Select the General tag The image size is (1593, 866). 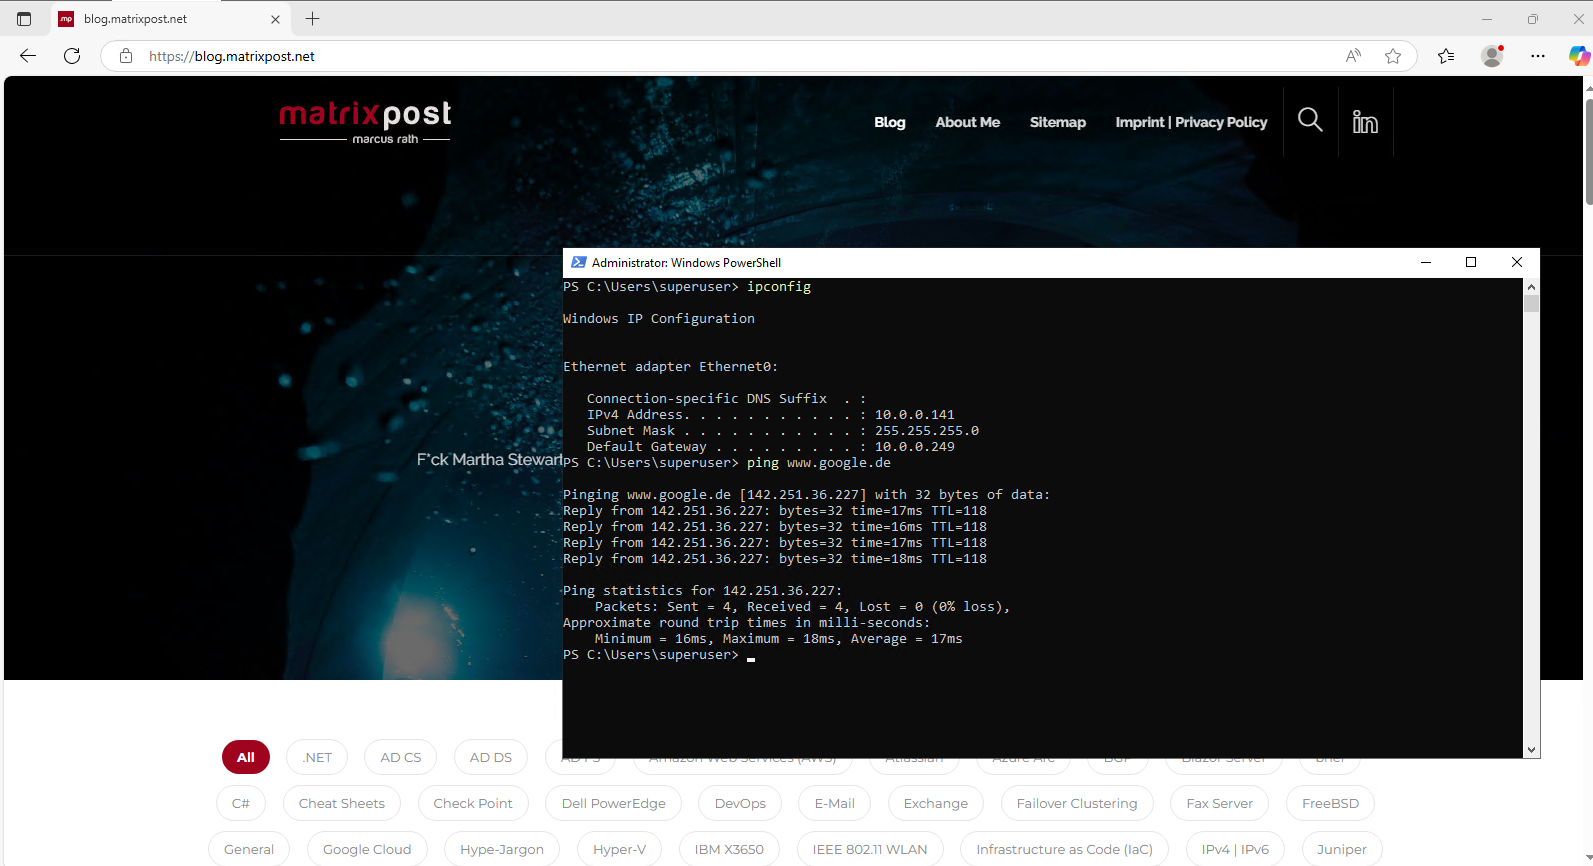click(x=249, y=849)
